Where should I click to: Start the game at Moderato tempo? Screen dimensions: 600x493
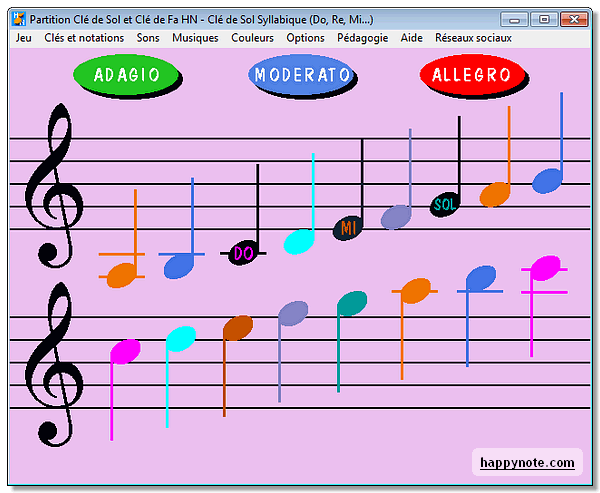[302, 75]
